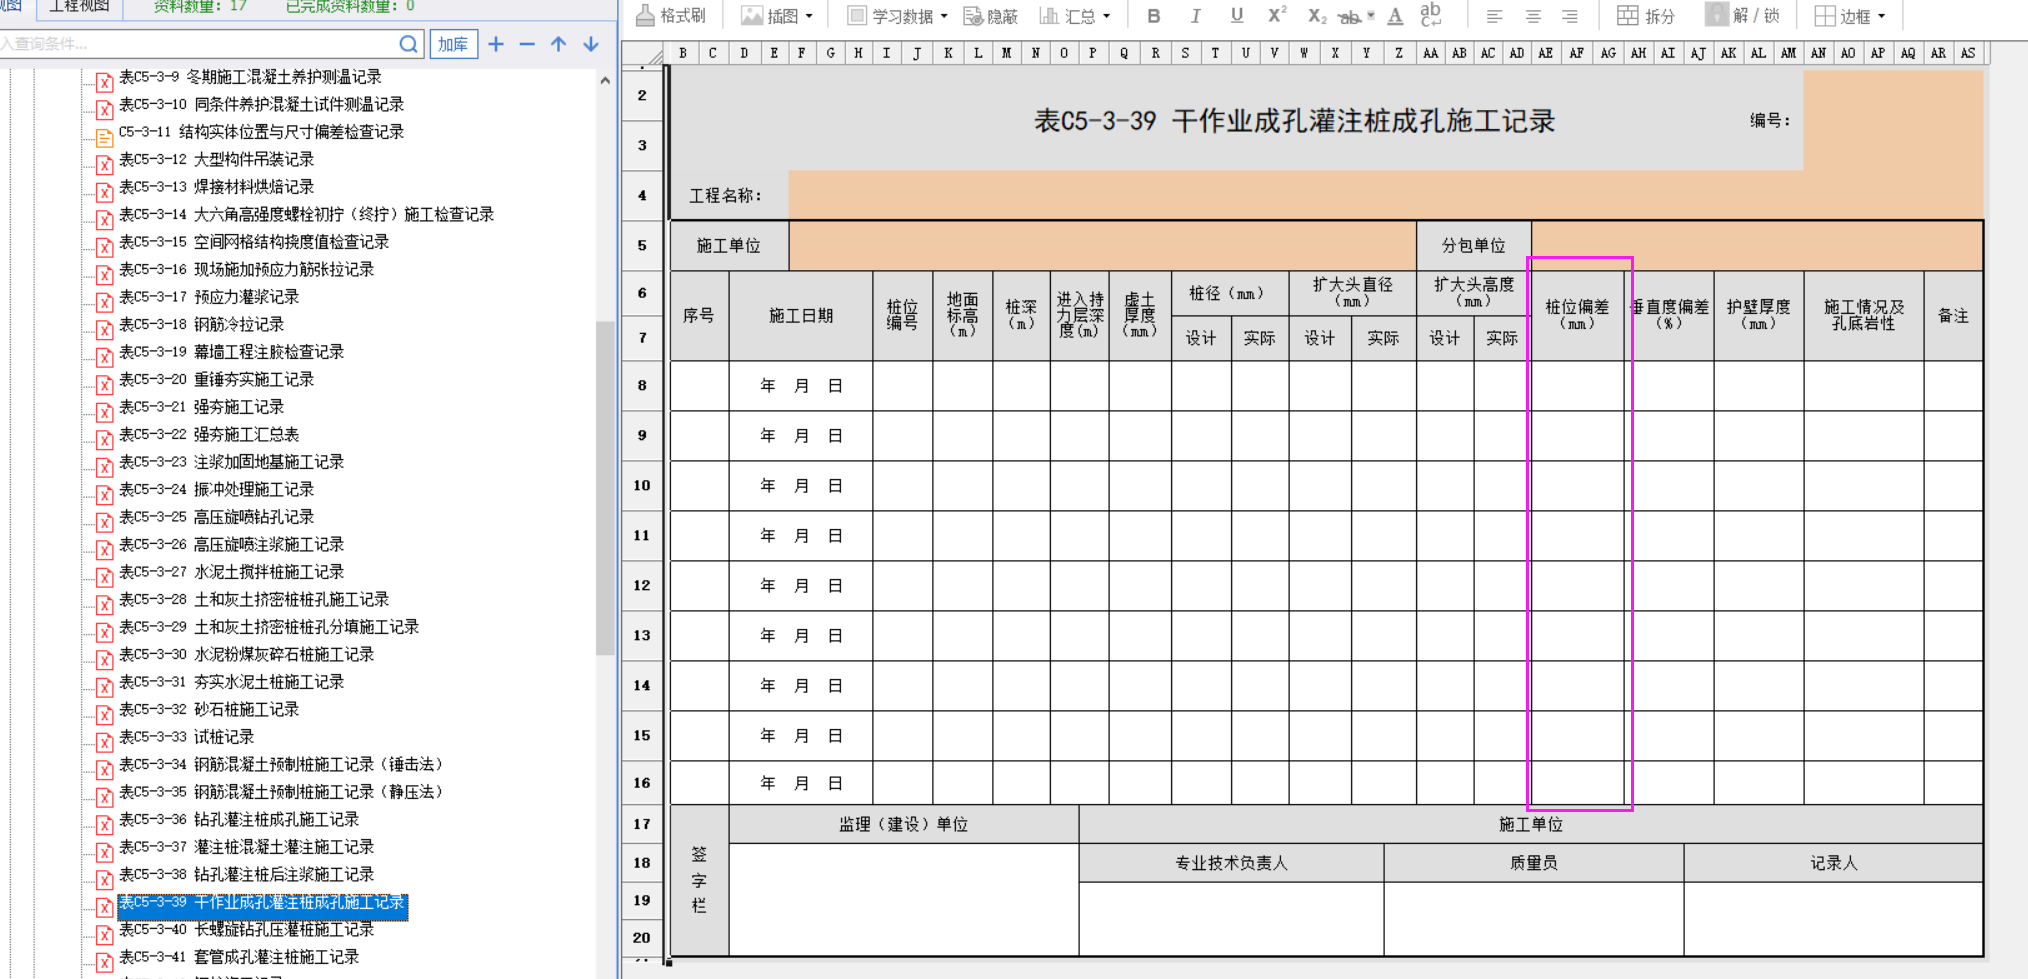The height and width of the screenshot is (979, 2028).
Task: Center-align the cell text
Action: coord(1532,16)
